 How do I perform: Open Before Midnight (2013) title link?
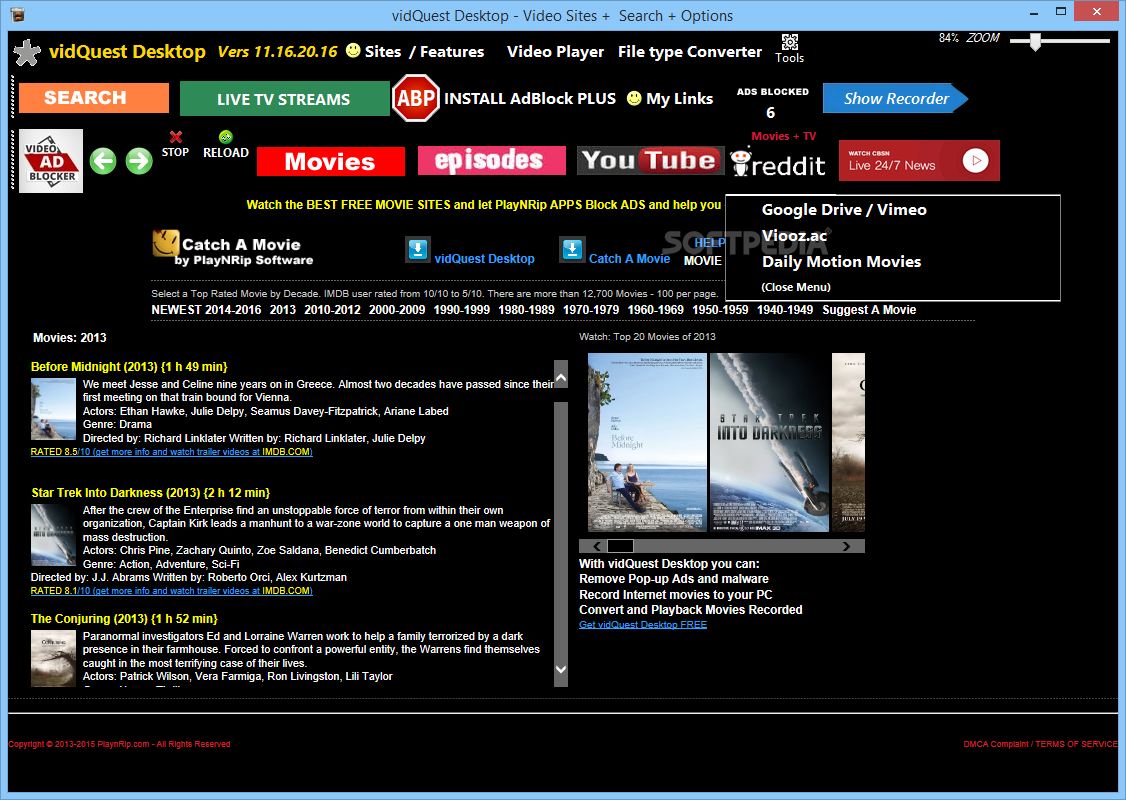point(129,366)
